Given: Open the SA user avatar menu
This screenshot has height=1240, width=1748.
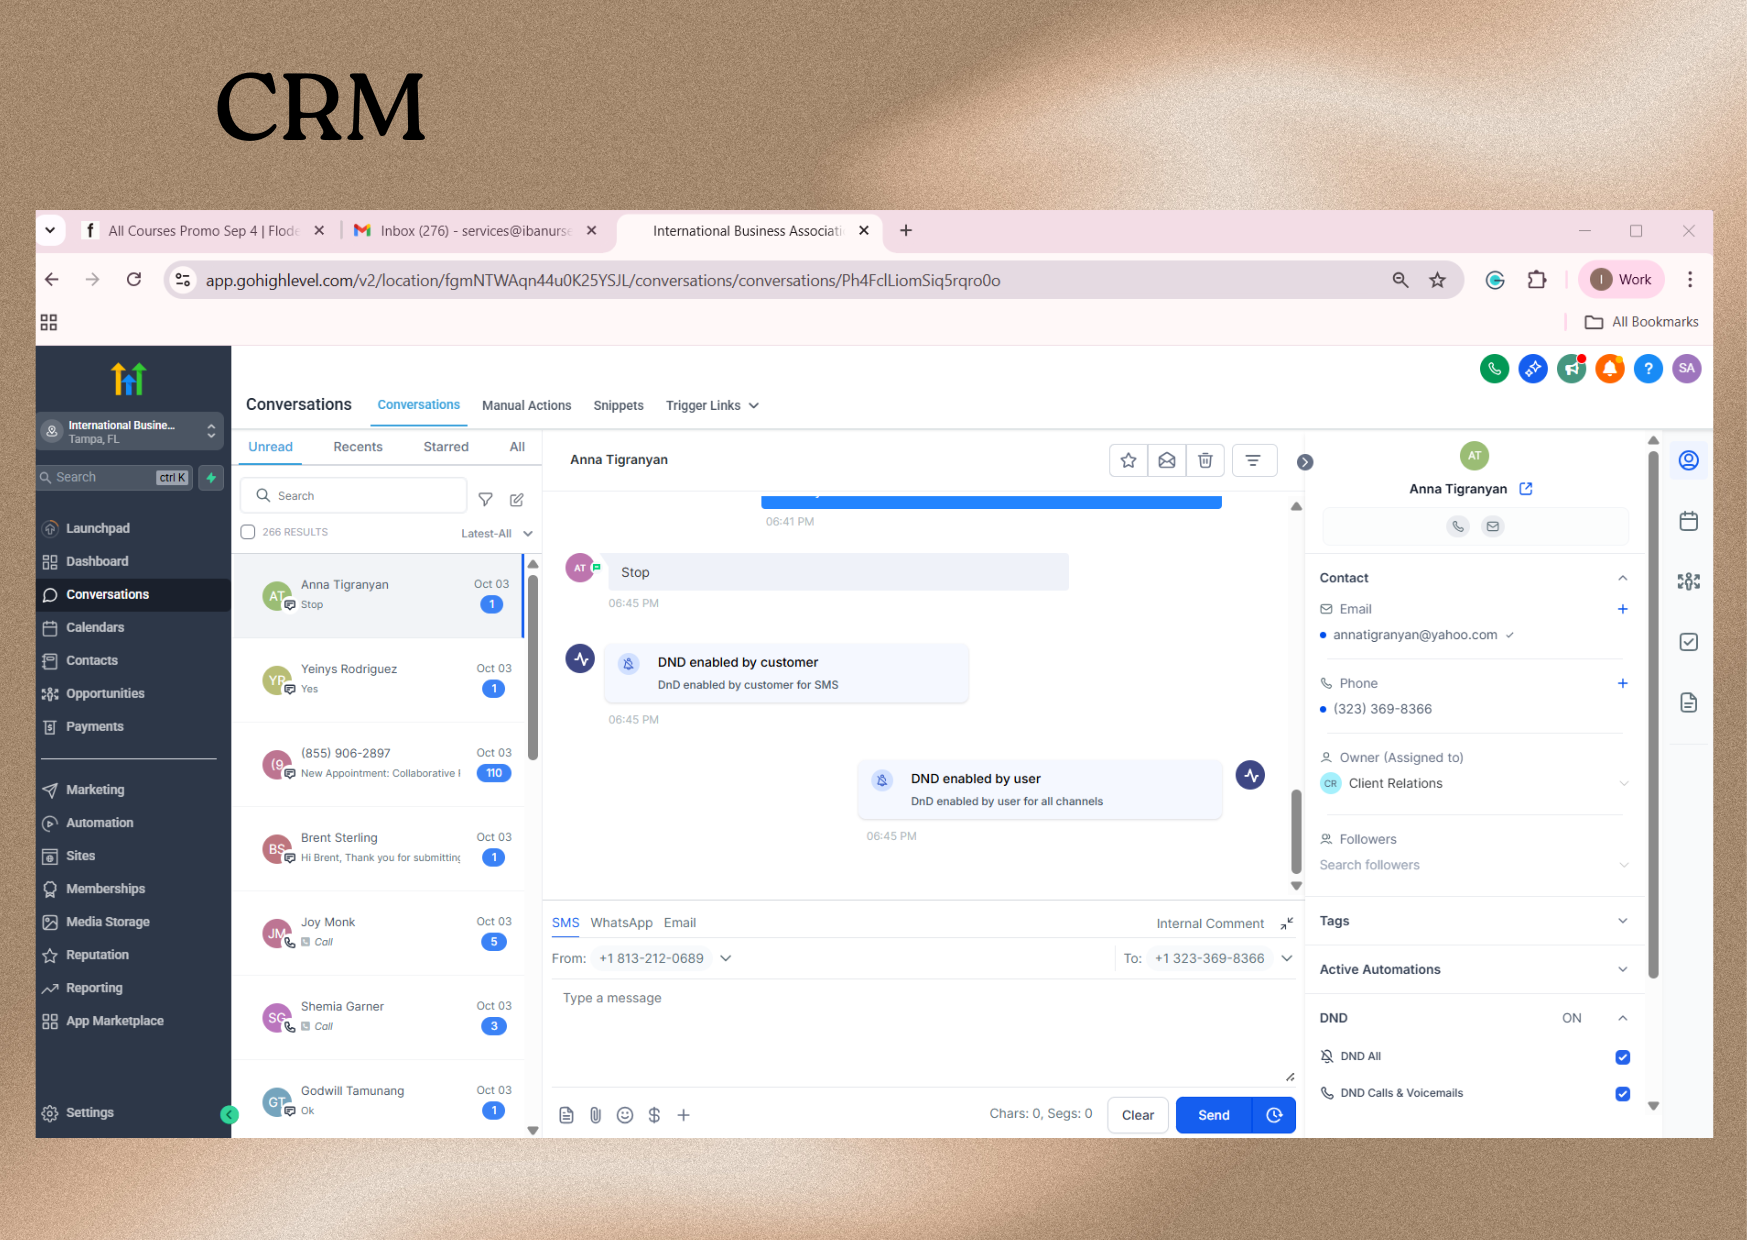Looking at the screenshot, I should 1687,369.
